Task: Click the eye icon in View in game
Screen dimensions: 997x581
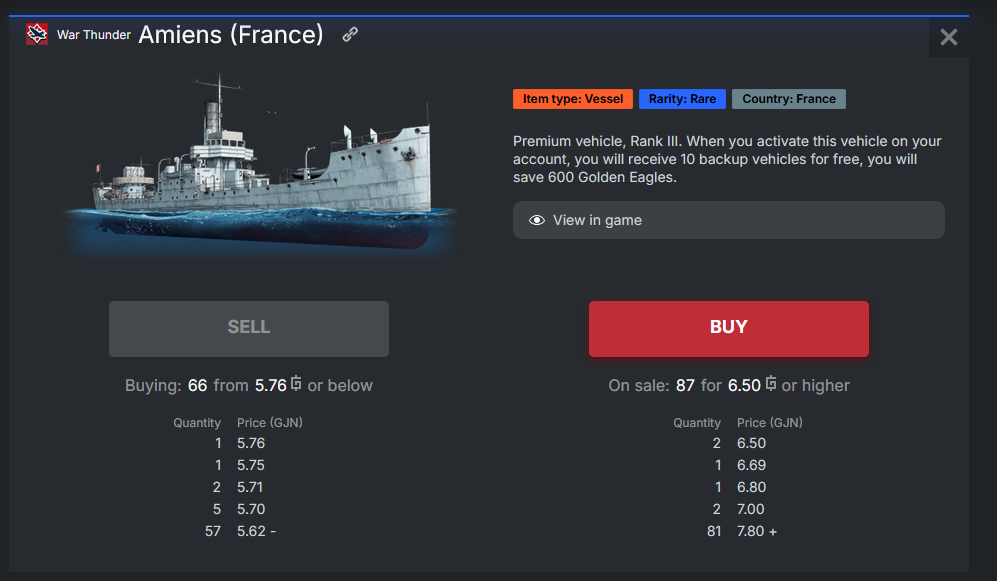Action: [537, 220]
